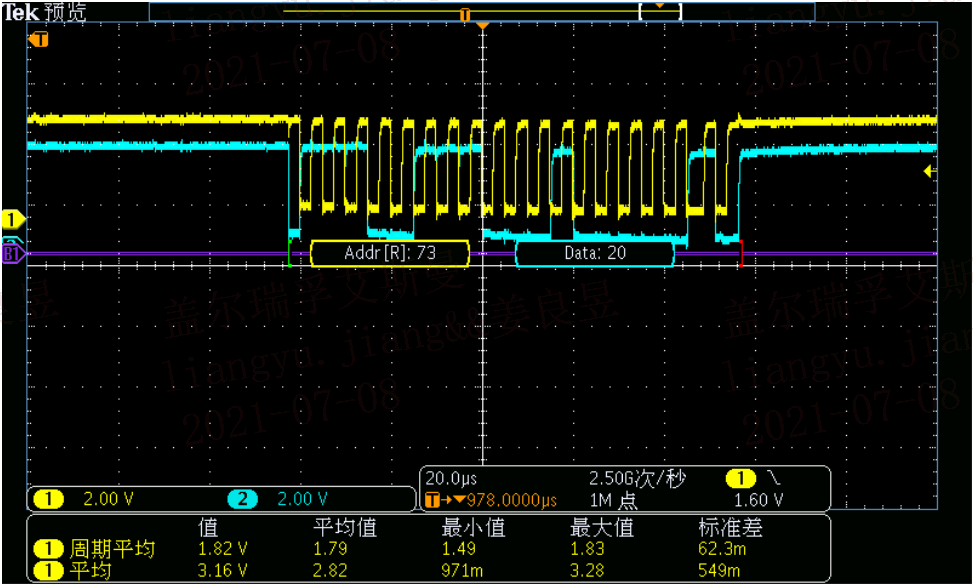Image resolution: width=973 pixels, height=585 pixels.
Task: Click the Data: 20 decode box
Action: coord(594,253)
